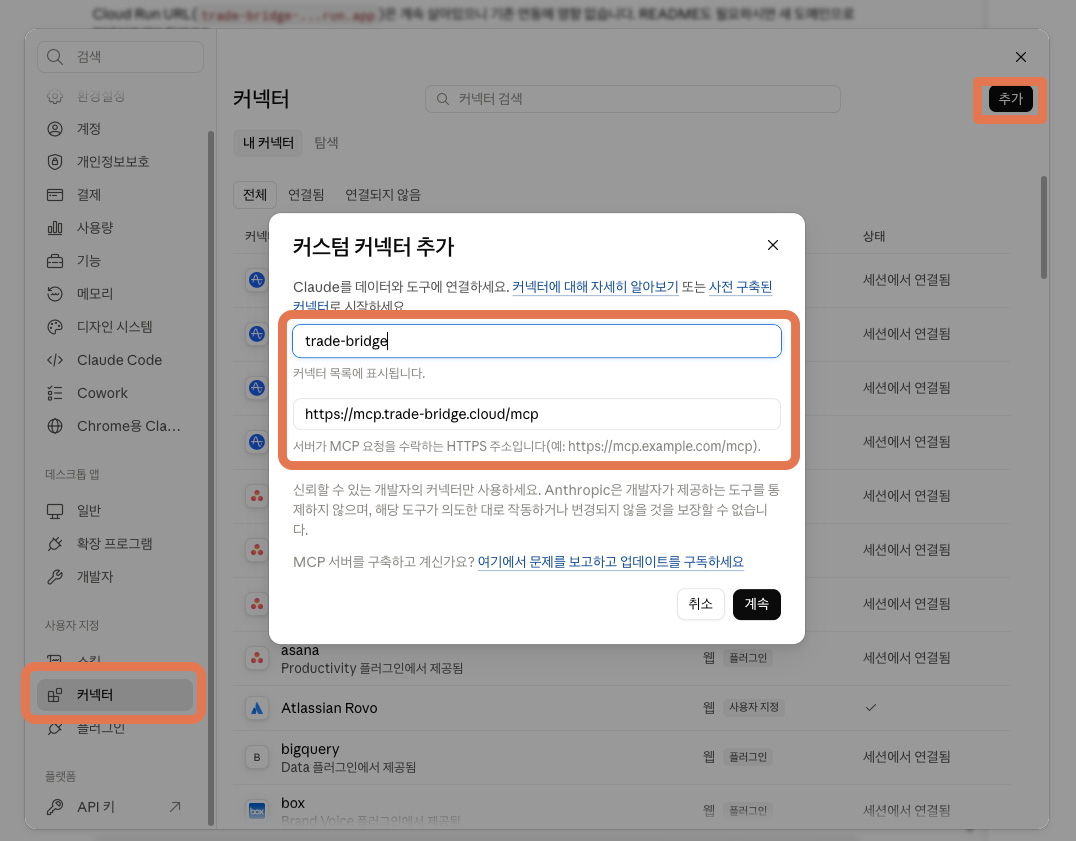Screen dimensions: 1076x841
Task: Open 계정 settings in sidebar
Action: (x=117, y=129)
